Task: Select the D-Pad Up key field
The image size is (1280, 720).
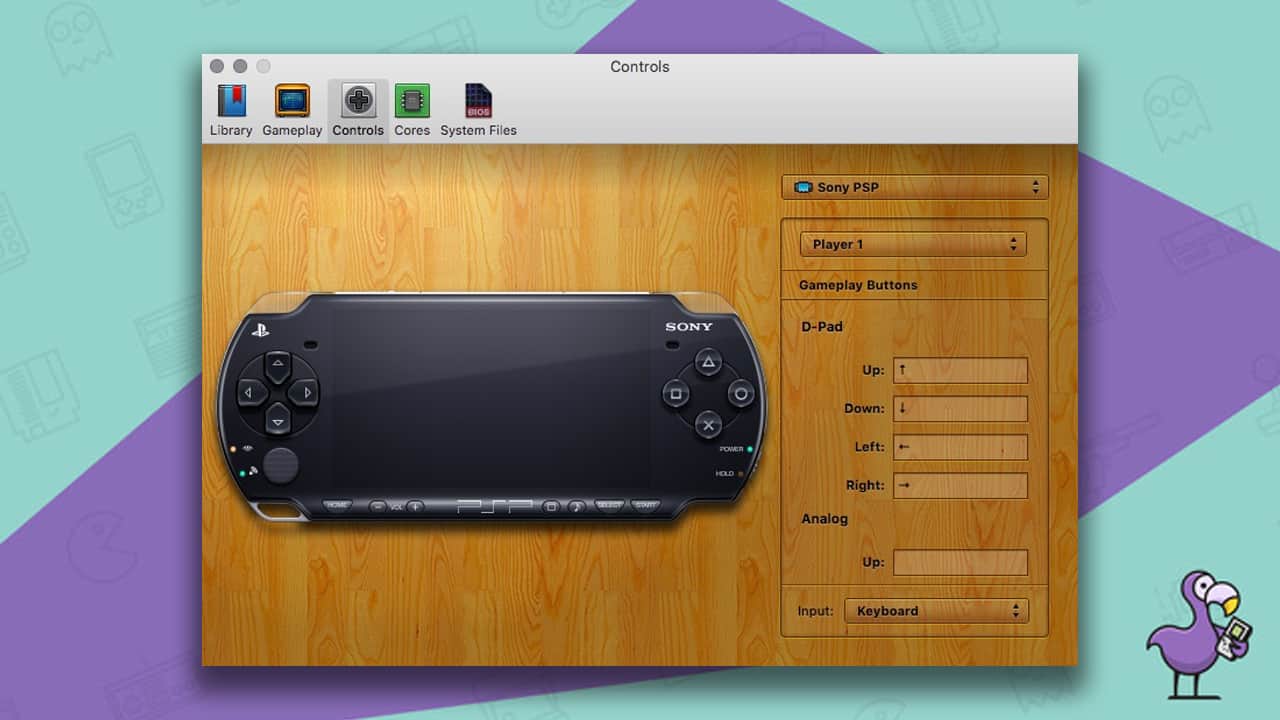Action: [x=960, y=370]
